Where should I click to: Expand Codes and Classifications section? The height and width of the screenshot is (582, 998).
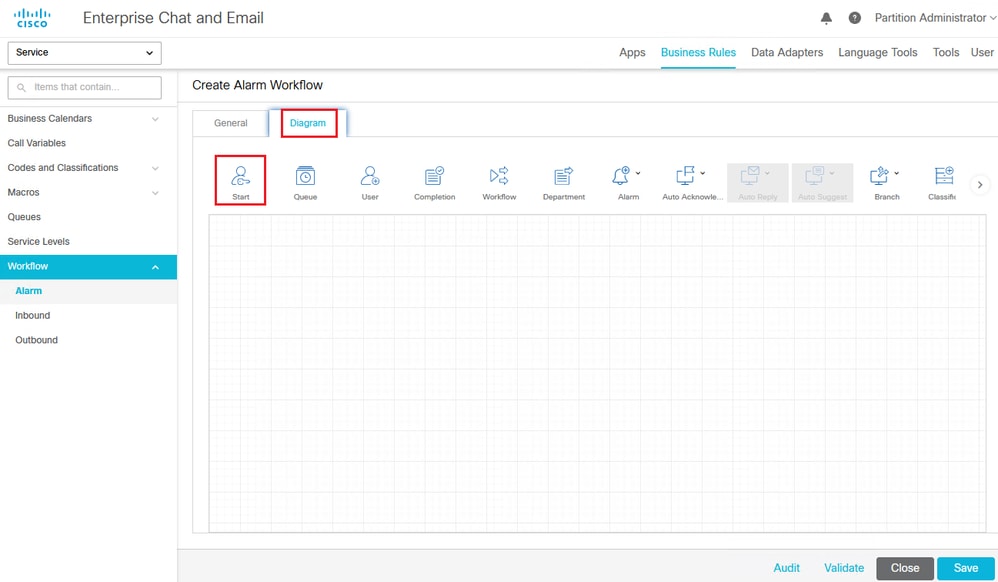point(155,168)
